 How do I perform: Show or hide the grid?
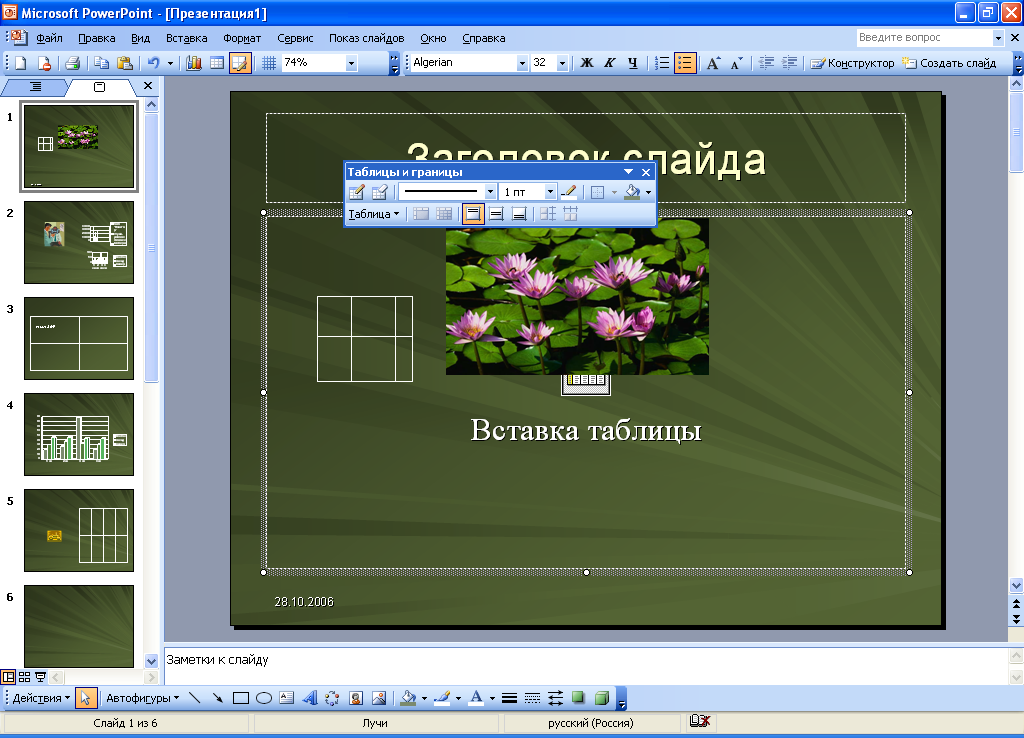point(268,63)
